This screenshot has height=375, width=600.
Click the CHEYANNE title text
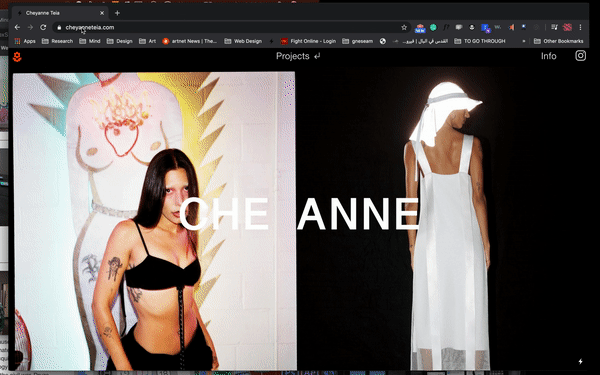point(299,214)
